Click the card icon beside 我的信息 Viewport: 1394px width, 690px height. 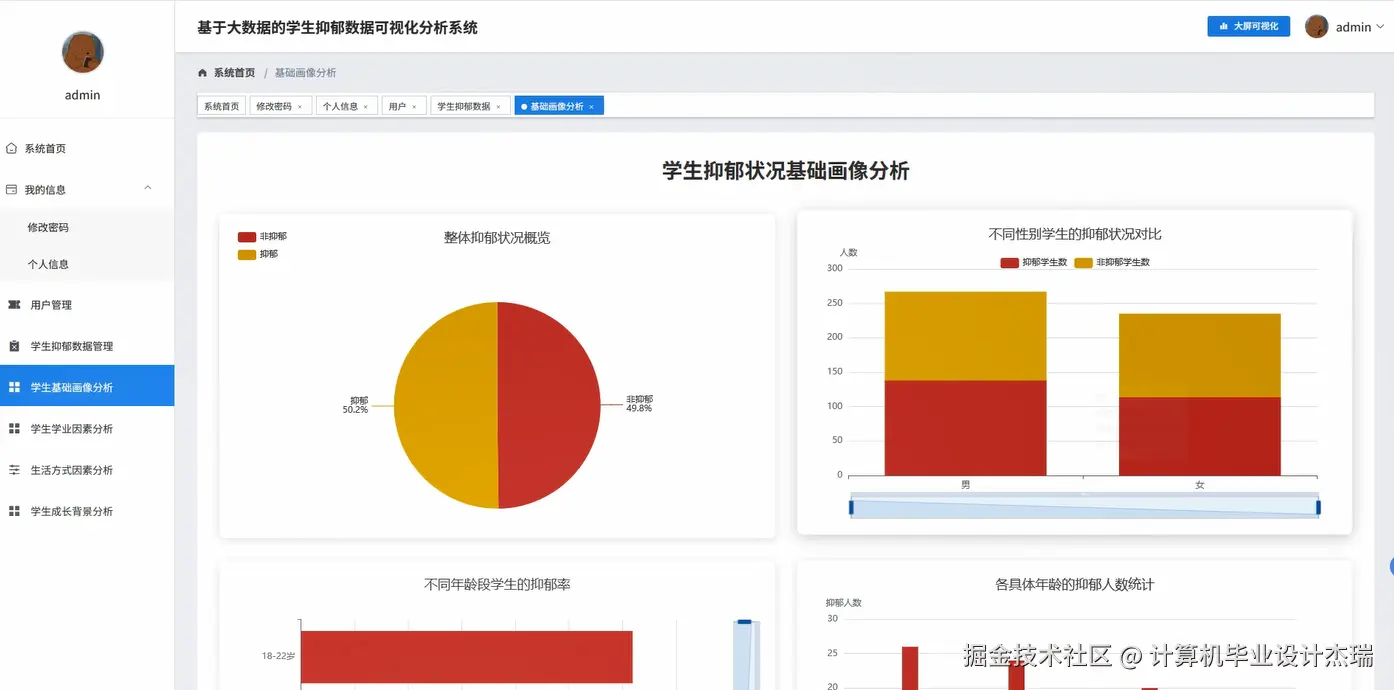[x=11, y=189]
